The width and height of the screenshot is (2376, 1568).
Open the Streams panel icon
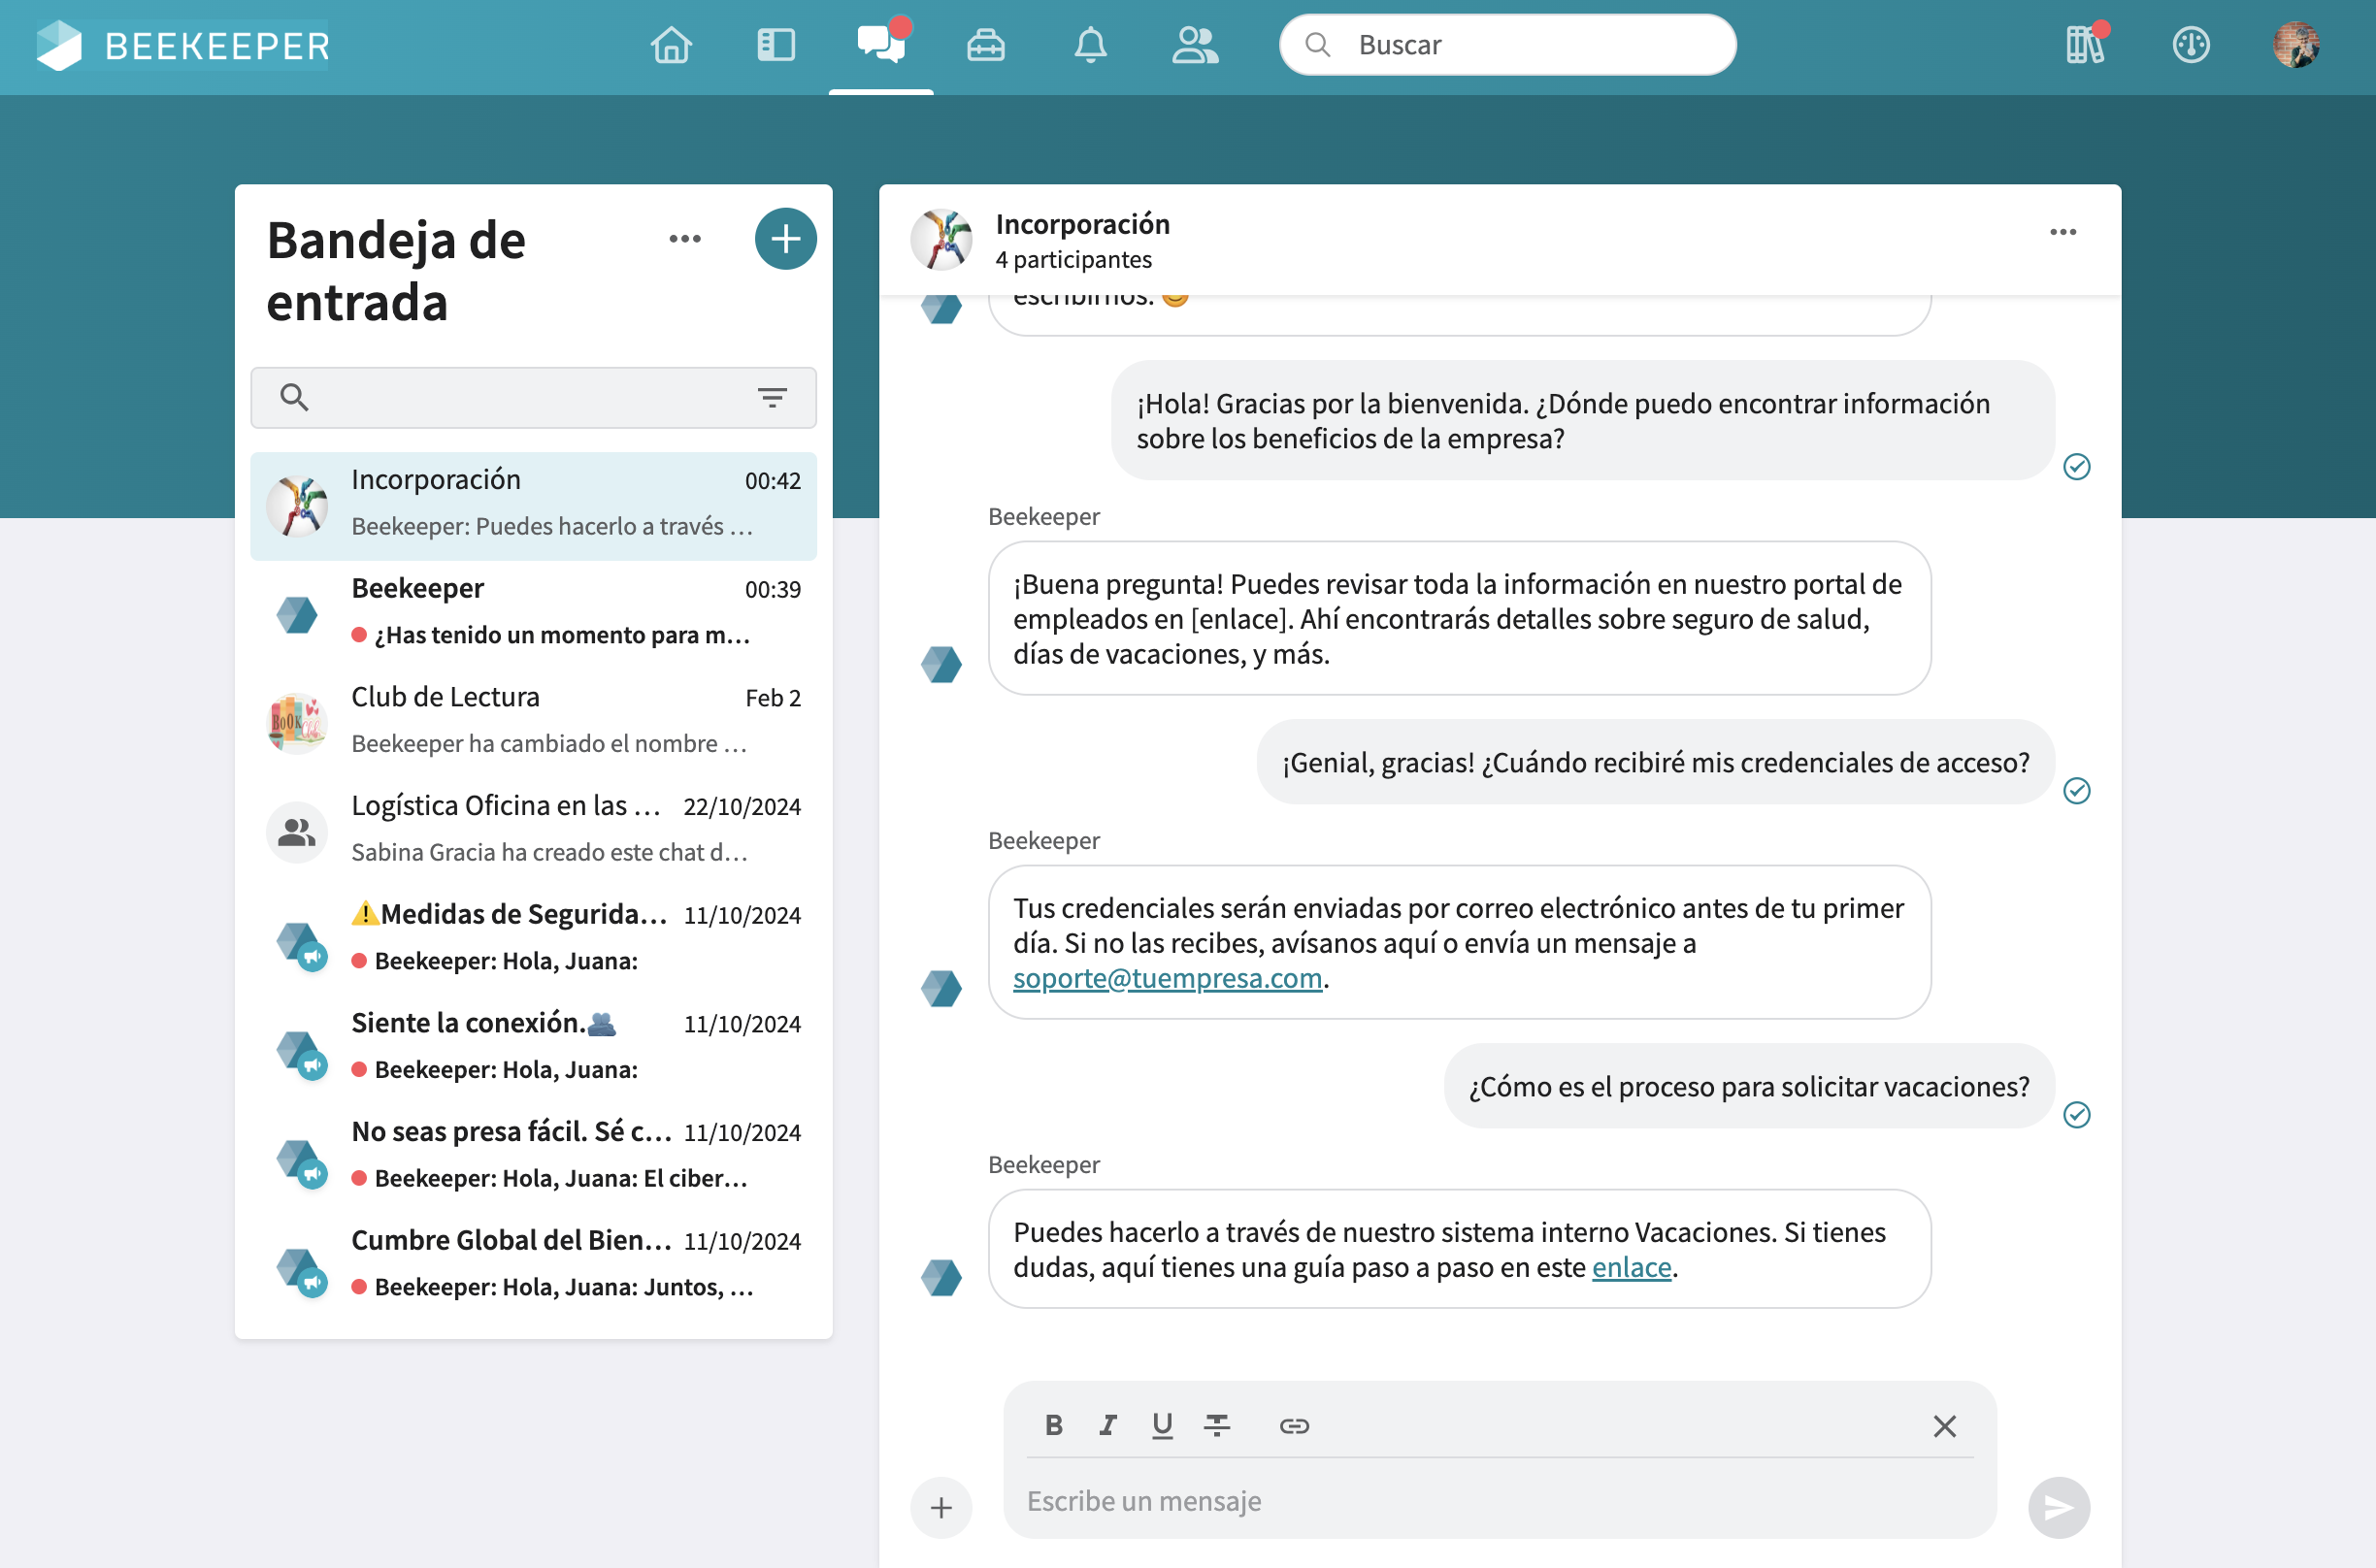[776, 45]
